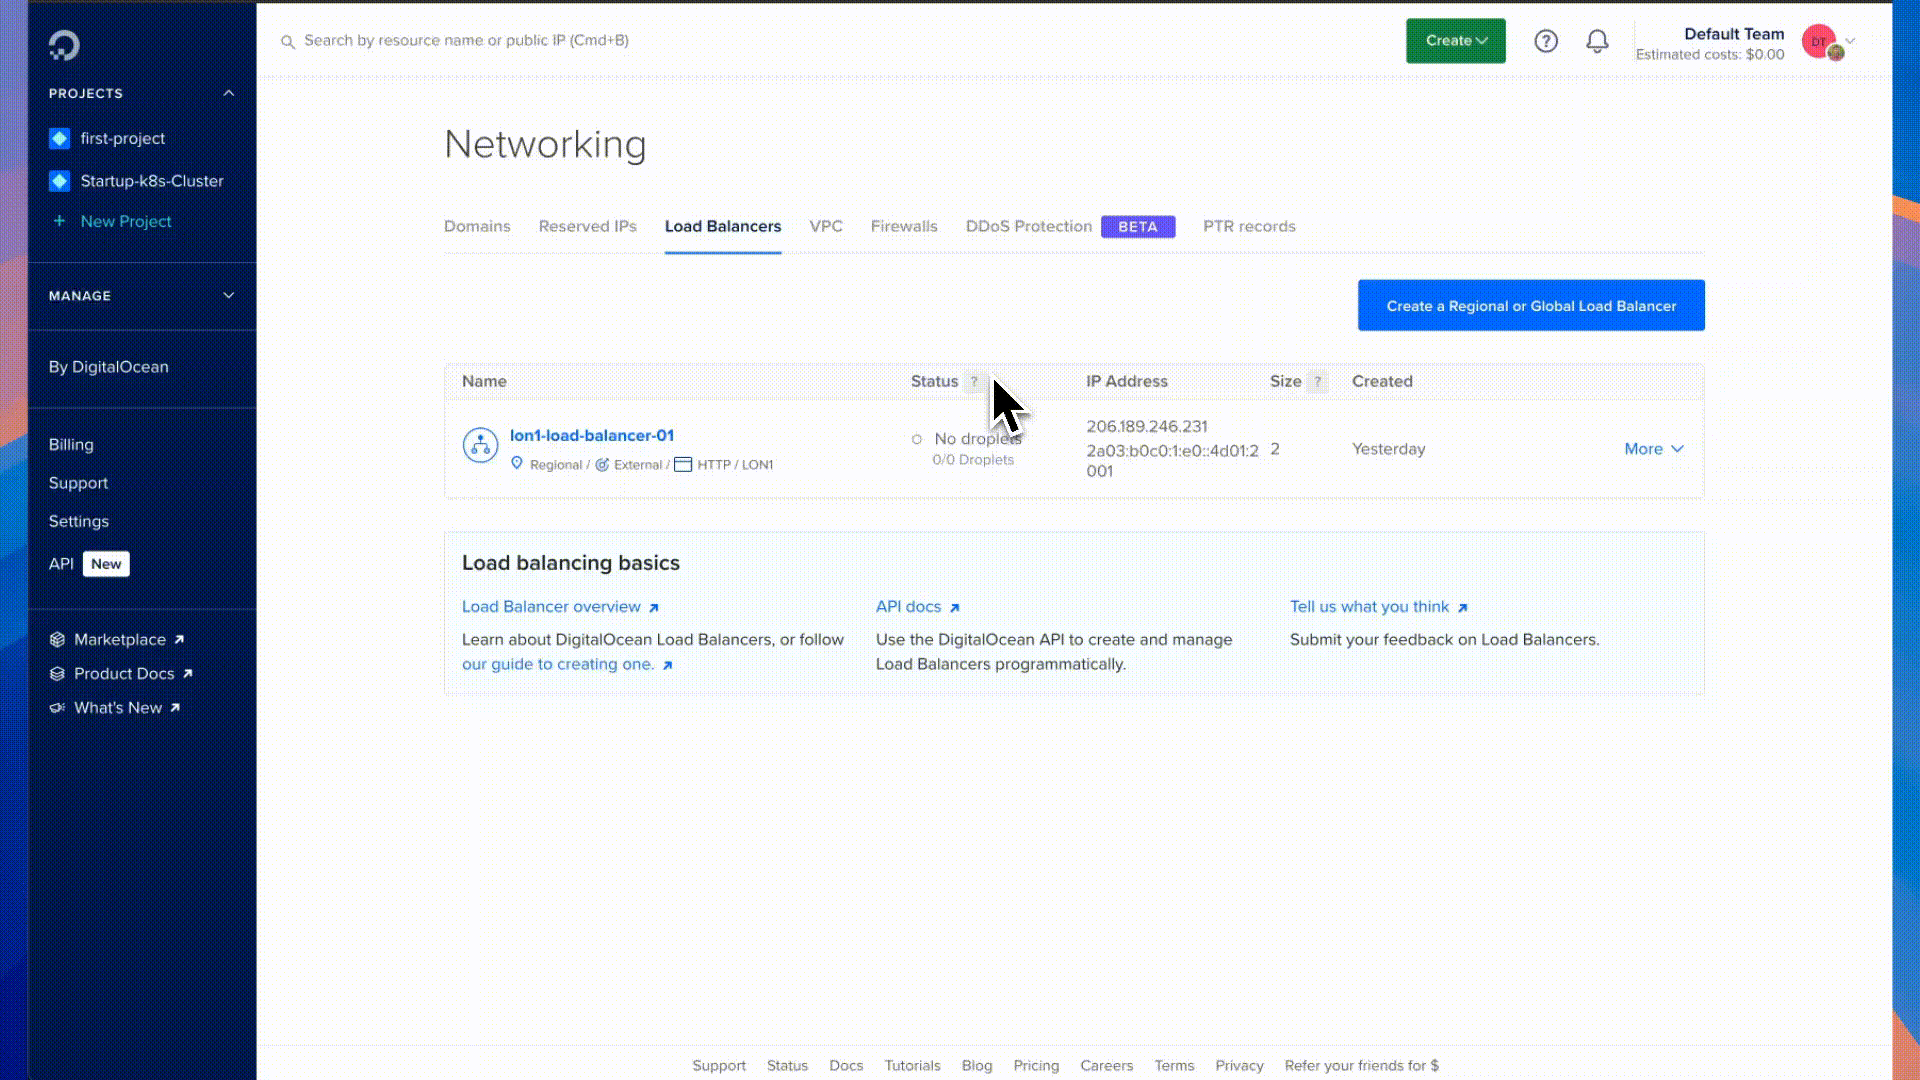Switch to the Firewalls tab
Viewport: 1920px width, 1080px height.
pos(904,226)
